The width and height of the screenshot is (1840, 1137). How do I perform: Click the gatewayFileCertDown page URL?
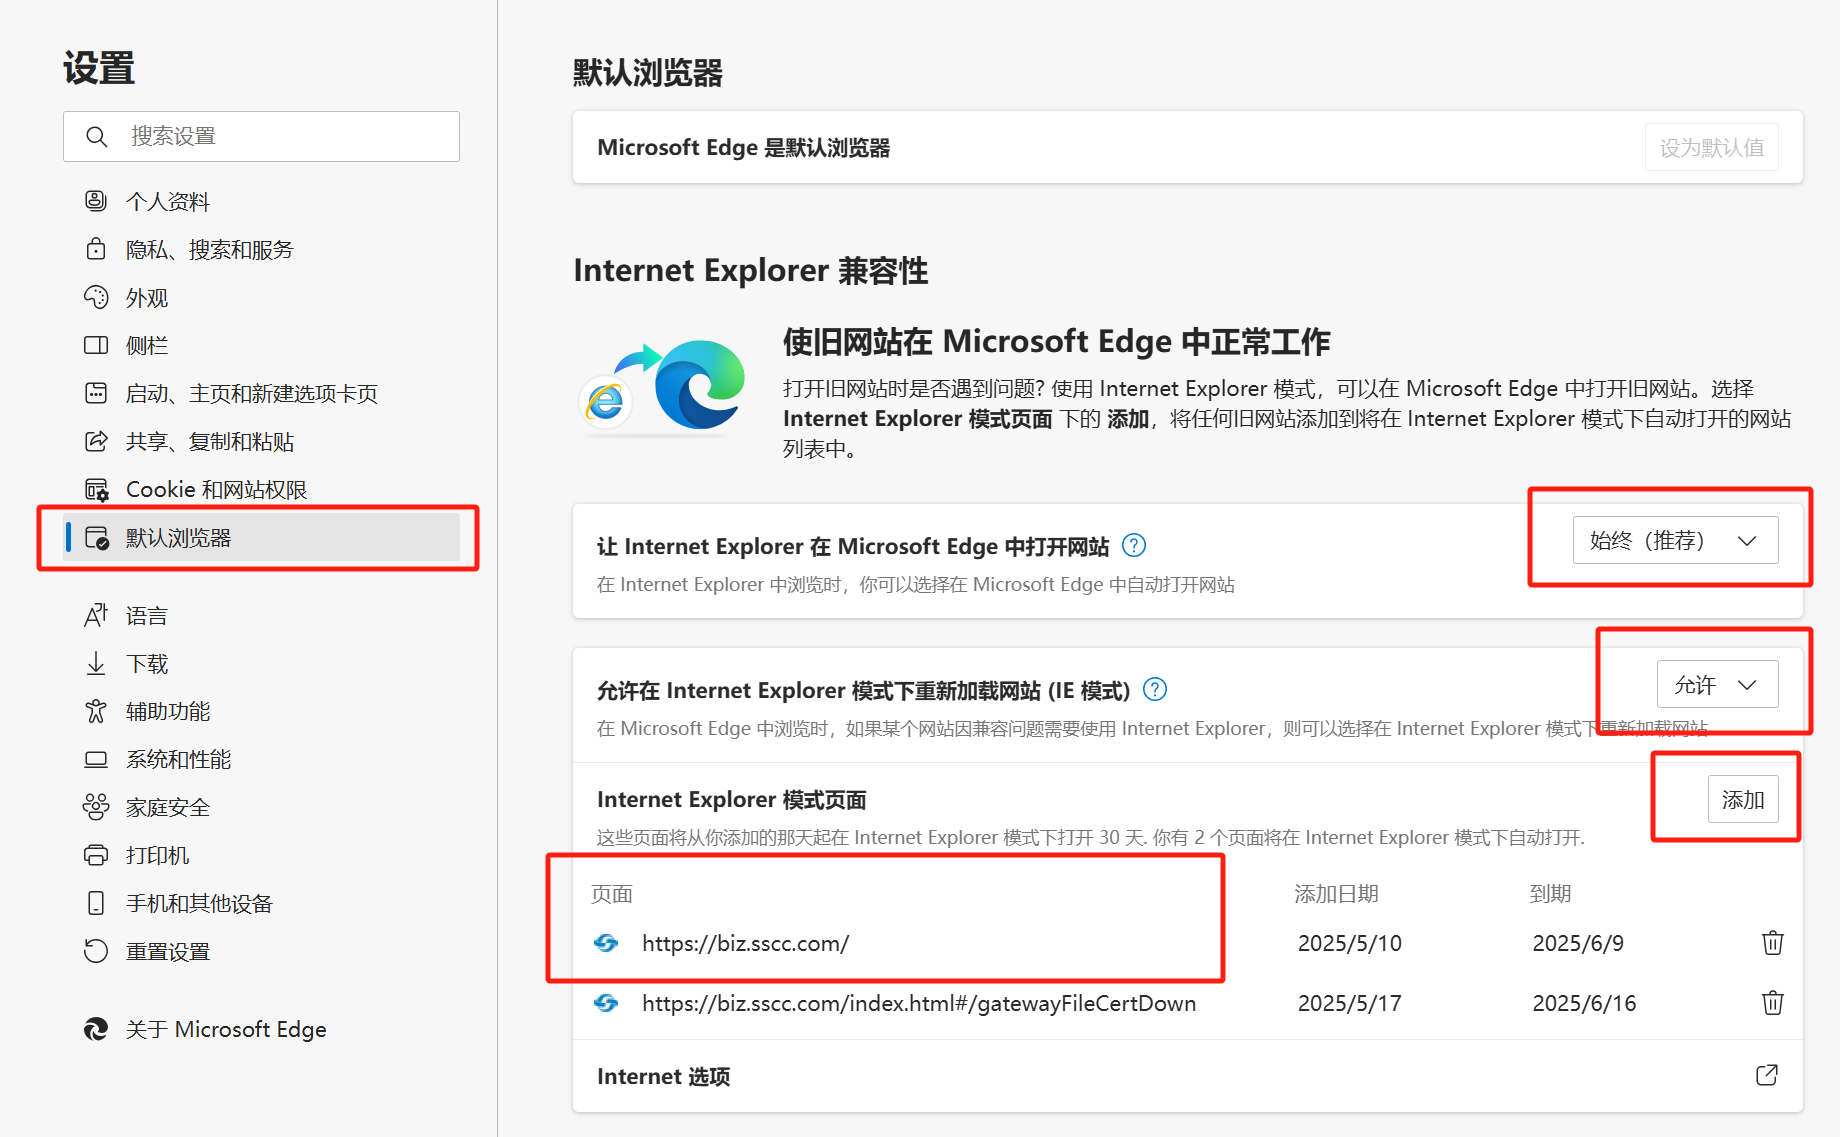pos(918,1003)
